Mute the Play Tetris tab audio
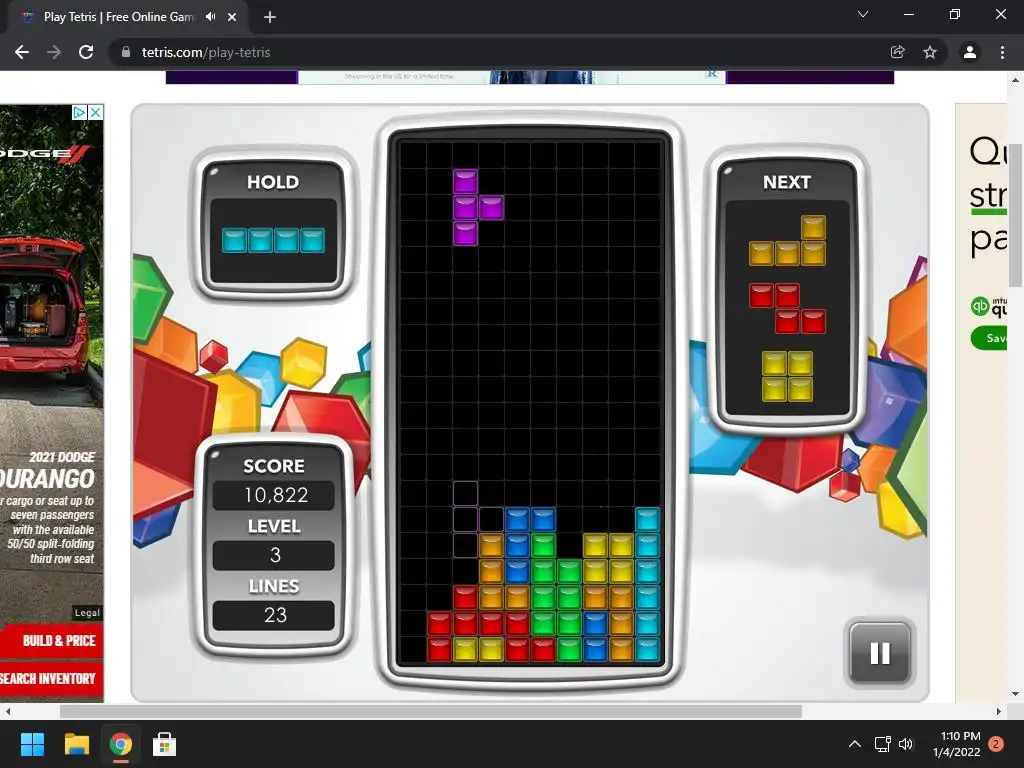The height and width of the screenshot is (768, 1024). [210, 17]
